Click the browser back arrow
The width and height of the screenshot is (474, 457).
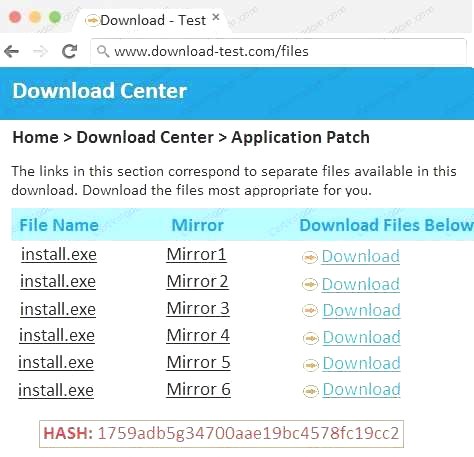click(x=12, y=51)
